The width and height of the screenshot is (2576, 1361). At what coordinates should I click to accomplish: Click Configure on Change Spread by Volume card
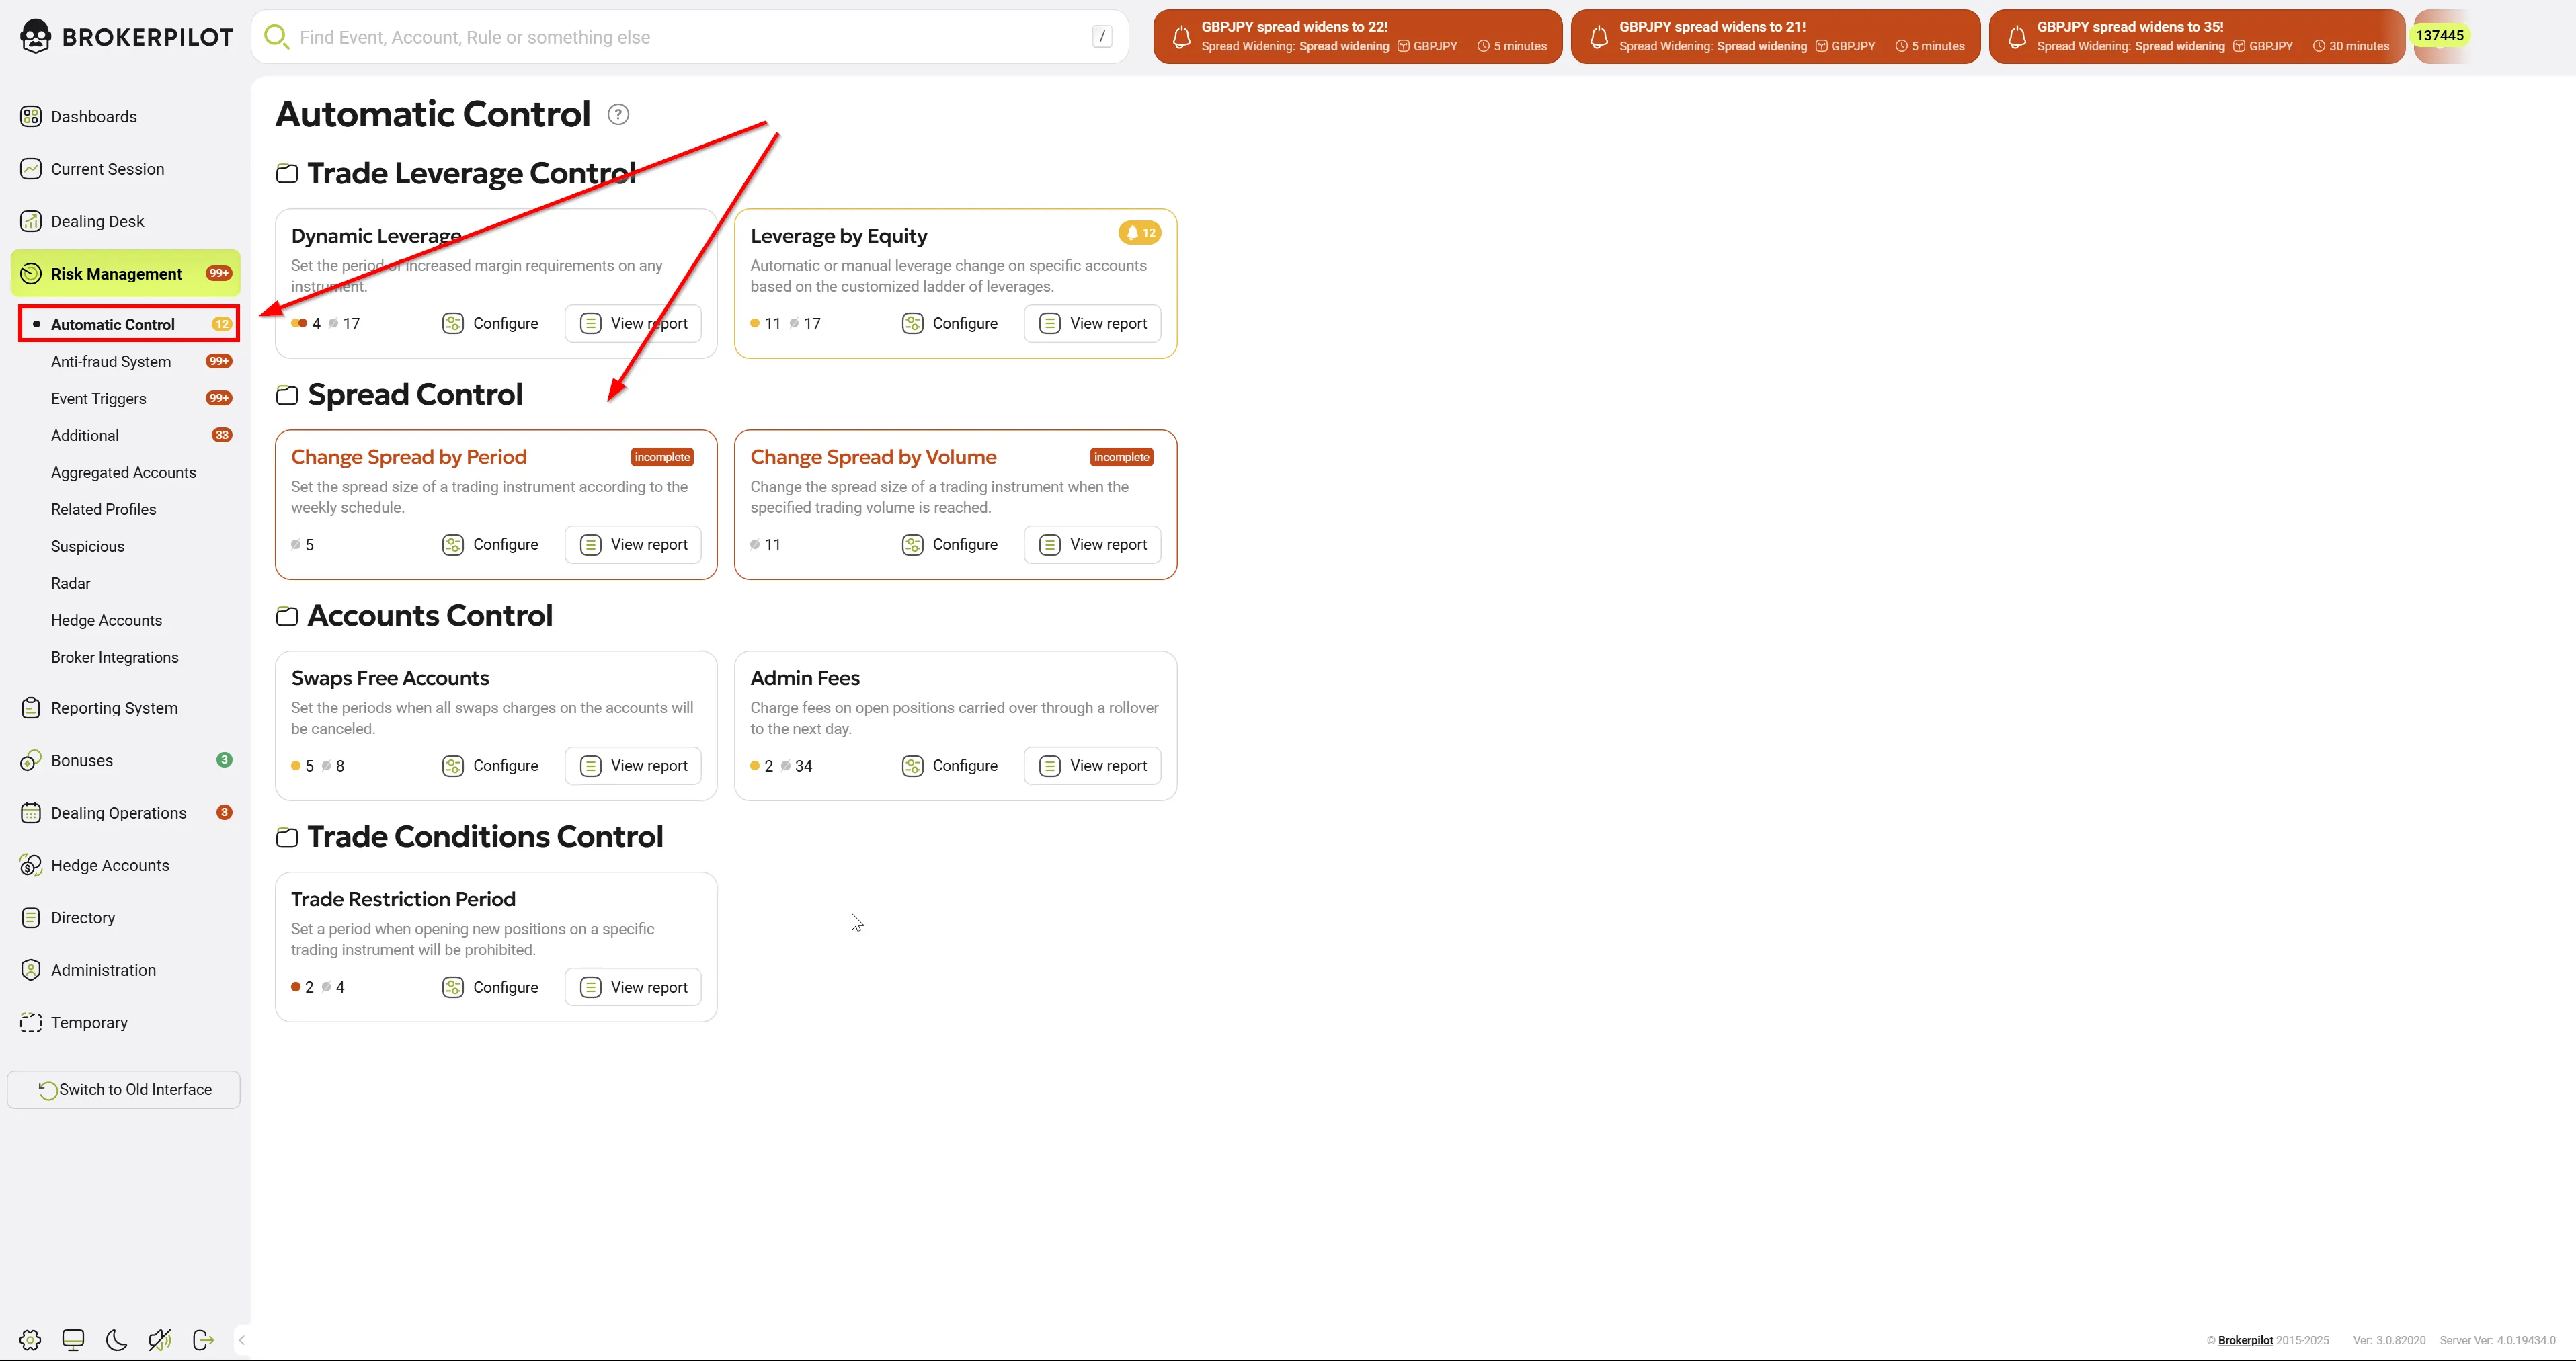click(950, 544)
